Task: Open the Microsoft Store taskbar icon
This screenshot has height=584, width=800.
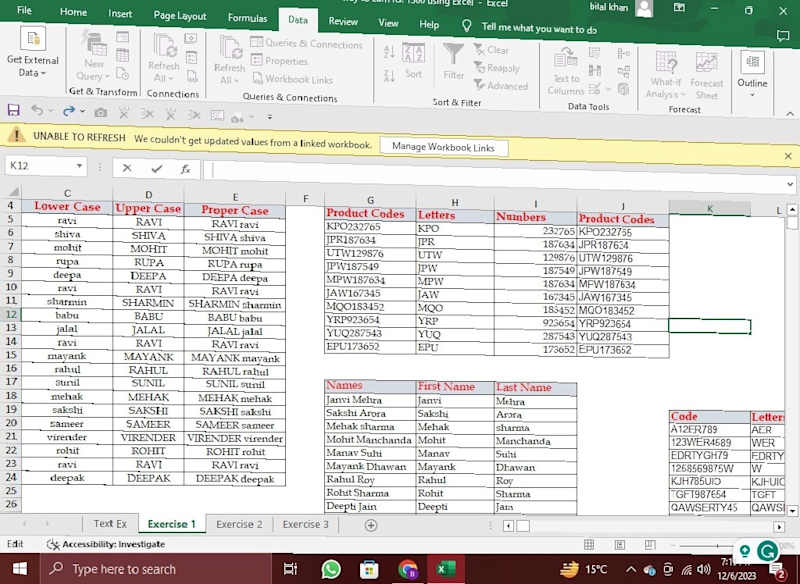Action: 369,570
